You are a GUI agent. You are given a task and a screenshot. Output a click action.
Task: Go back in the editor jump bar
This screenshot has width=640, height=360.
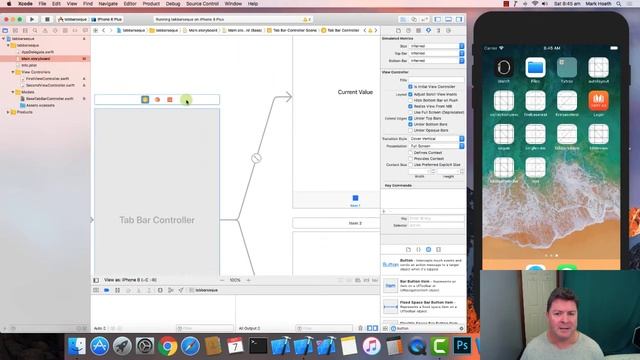104,31
